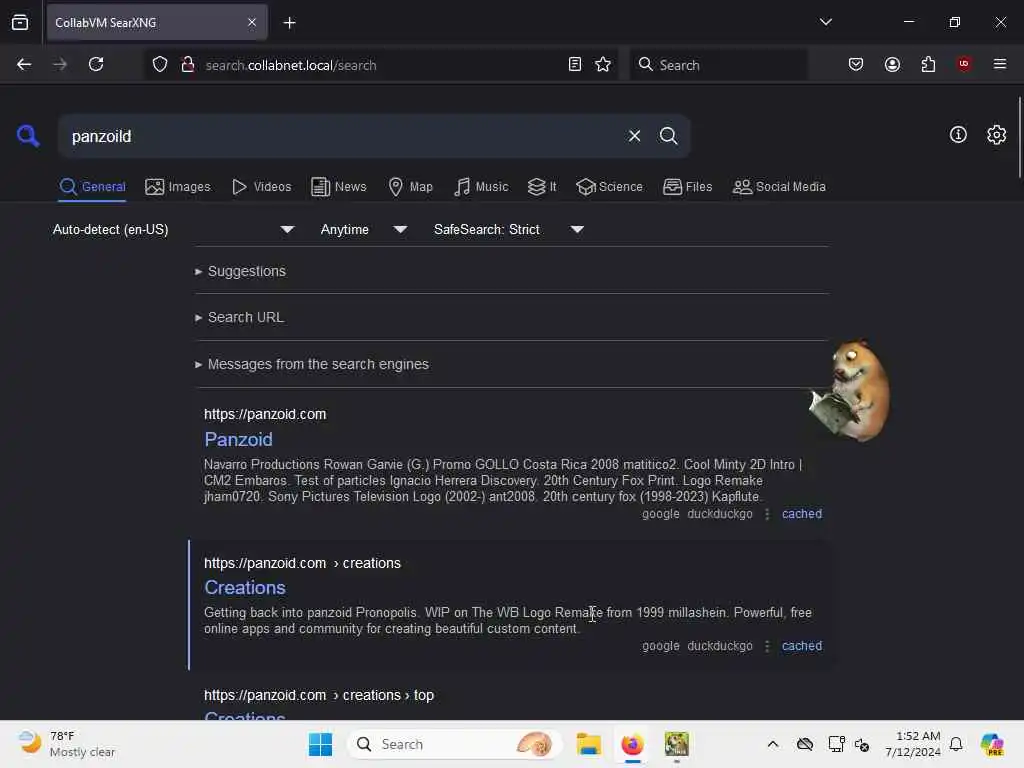Screen dimensions: 1024x768
Task: Open Auto-detect language dropdown
Action: coord(172,229)
